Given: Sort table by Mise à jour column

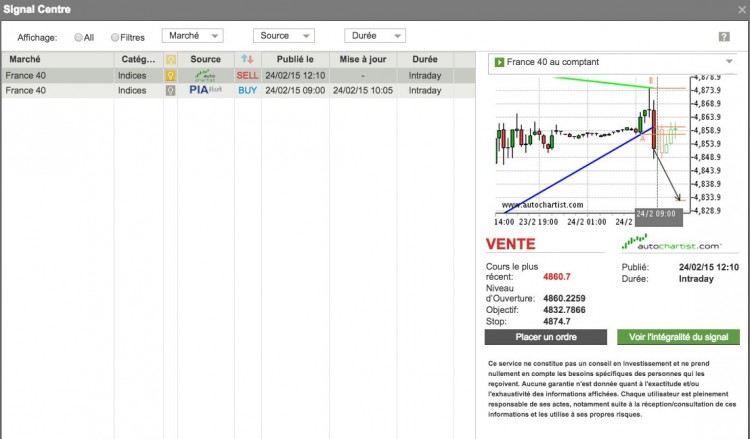Looking at the screenshot, I should 363,59.
